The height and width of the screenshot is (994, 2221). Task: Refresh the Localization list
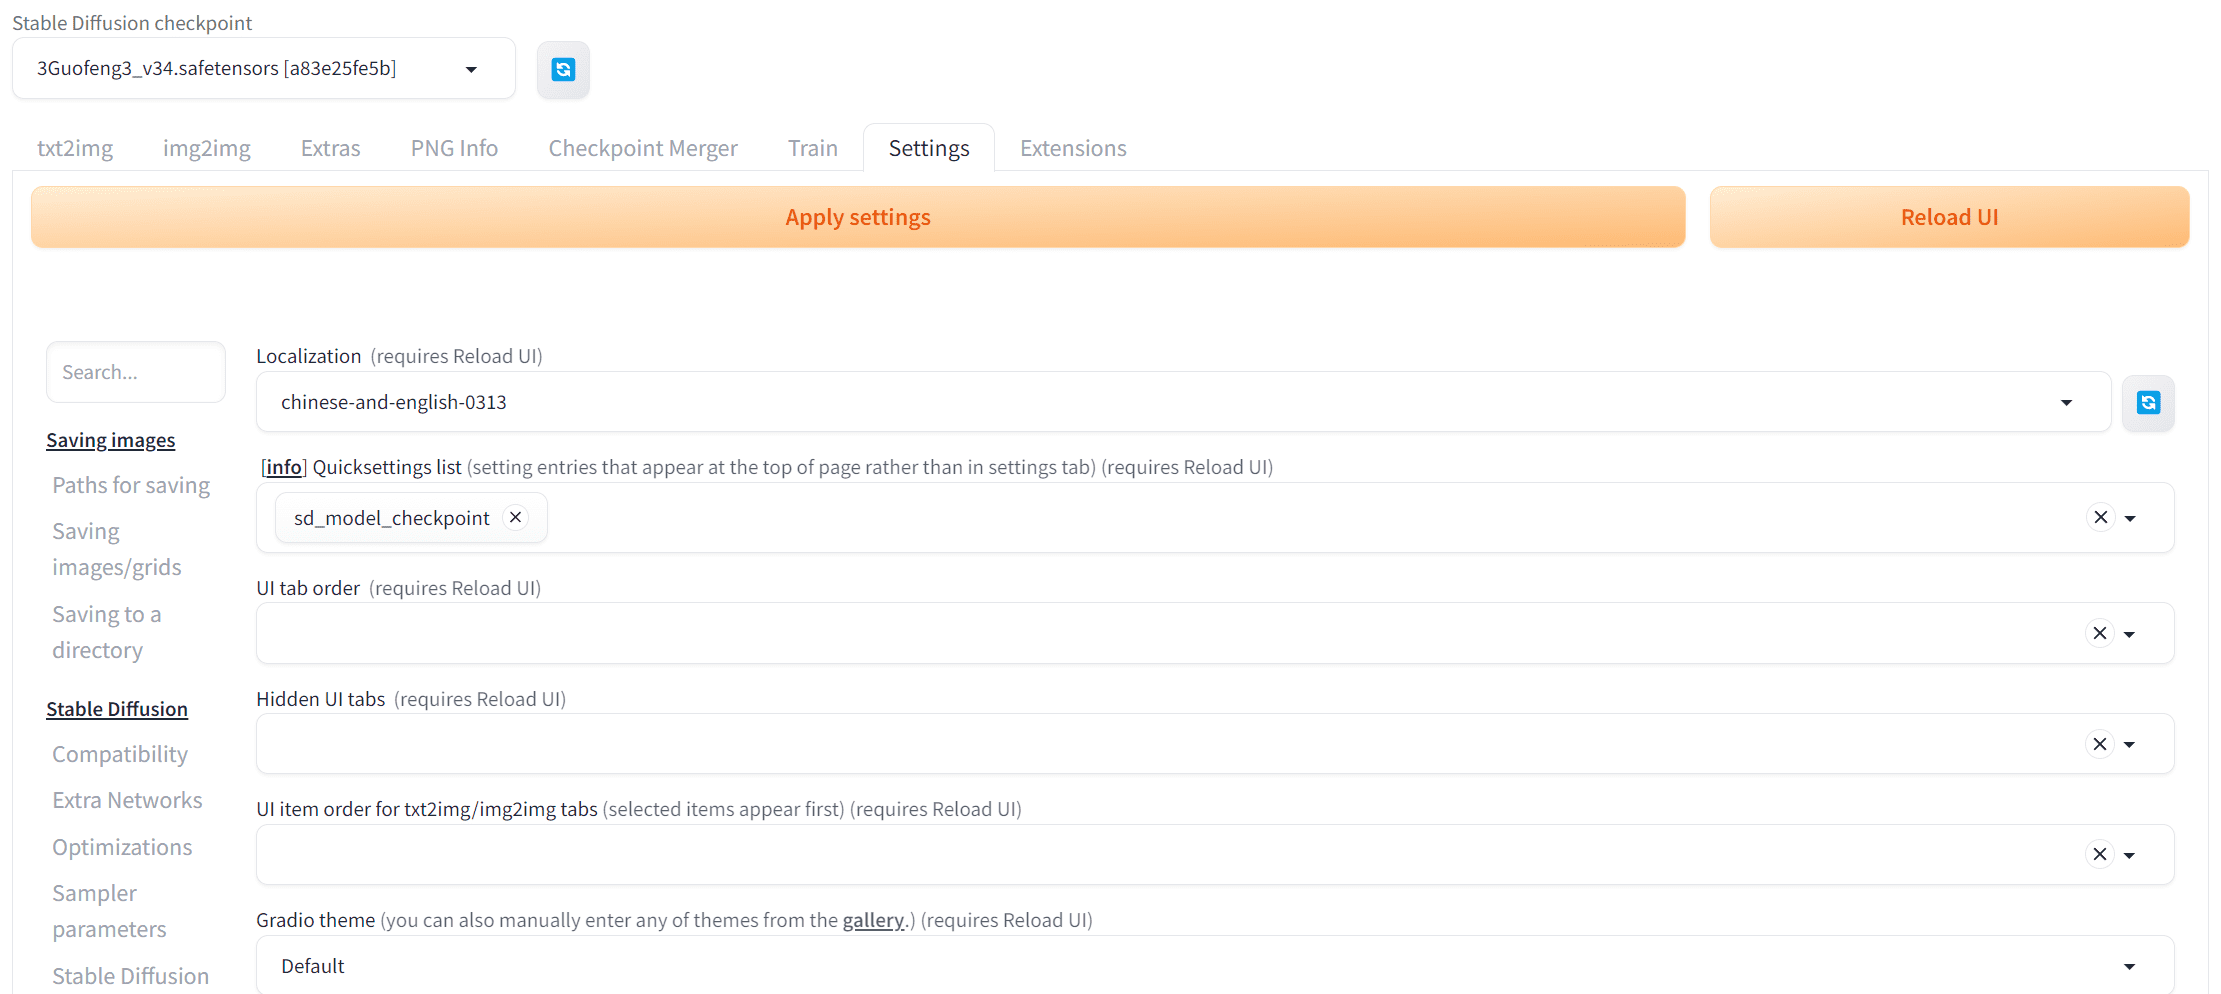click(2147, 402)
